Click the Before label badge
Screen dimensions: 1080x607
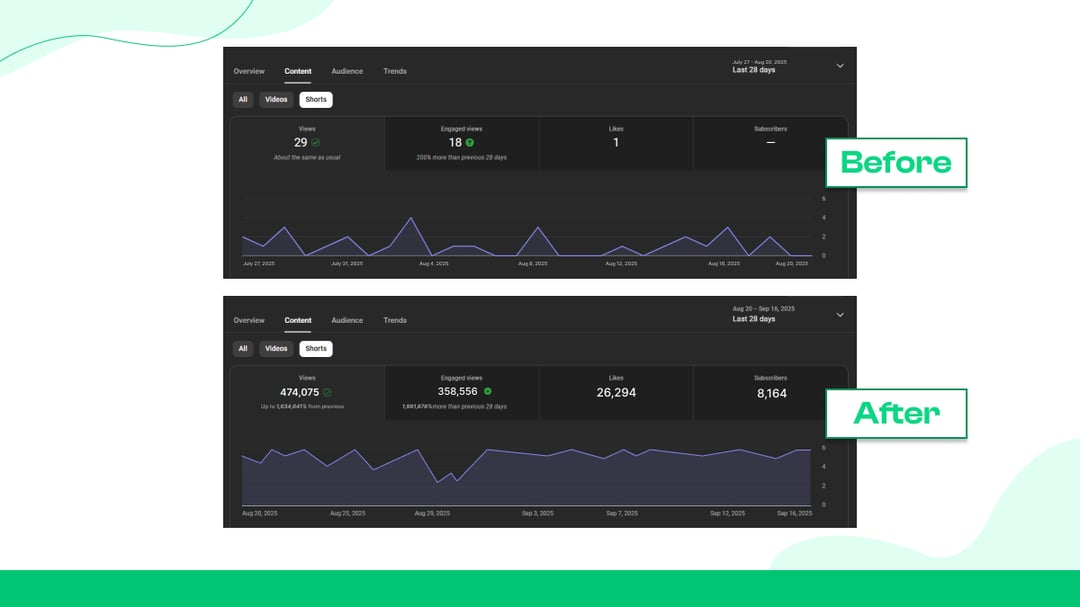point(896,163)
